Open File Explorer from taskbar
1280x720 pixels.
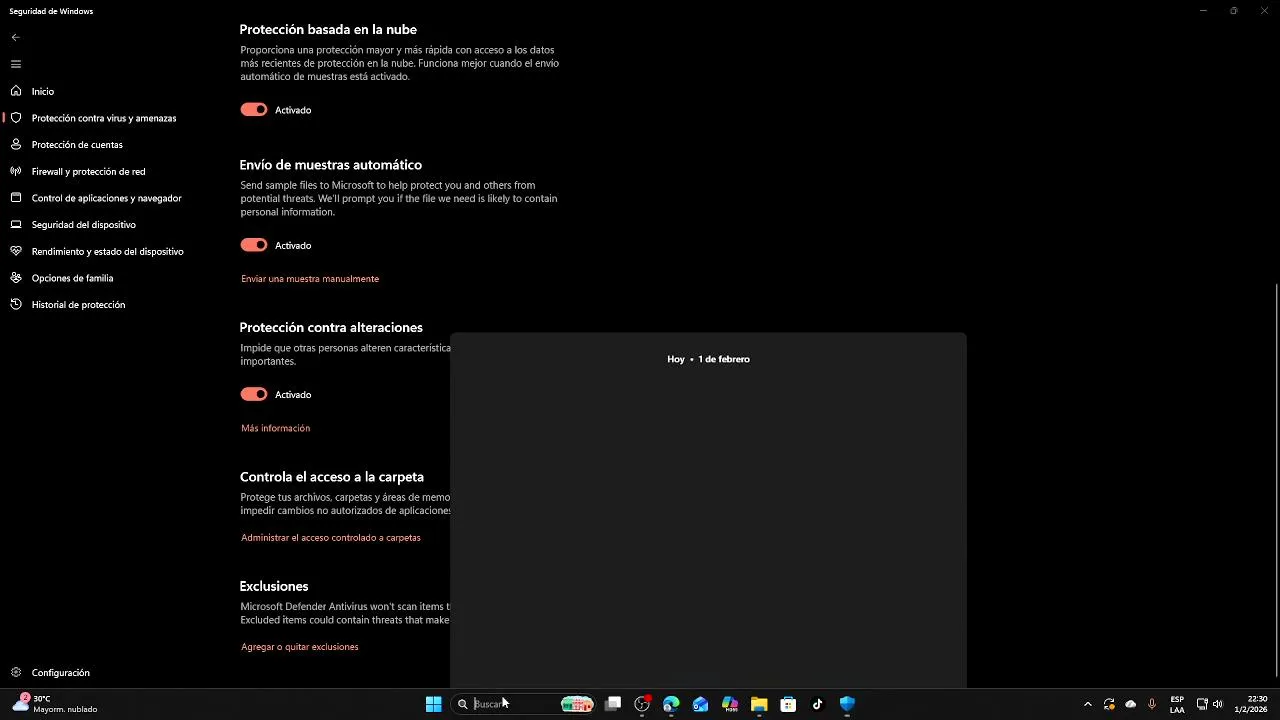coord(759,704)
